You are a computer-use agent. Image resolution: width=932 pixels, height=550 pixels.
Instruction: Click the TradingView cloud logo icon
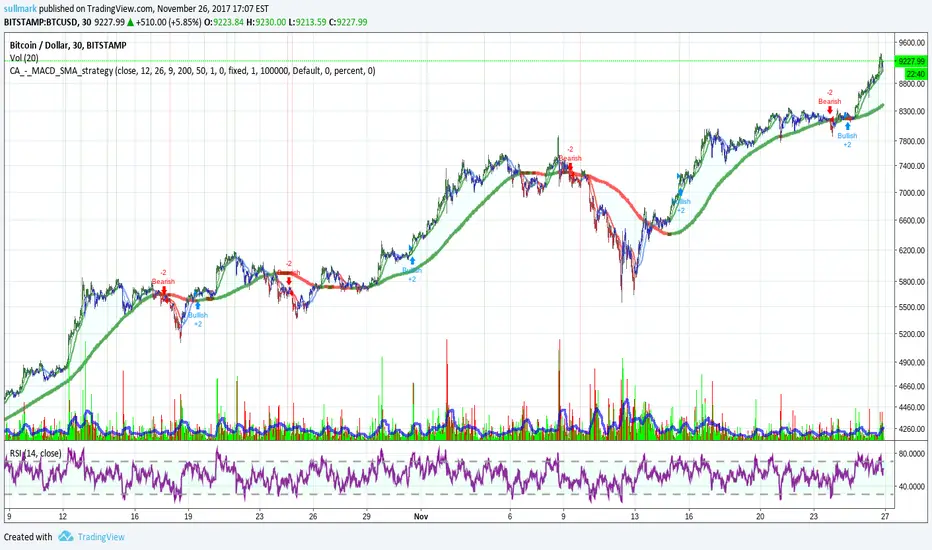[x=65, y=536]
